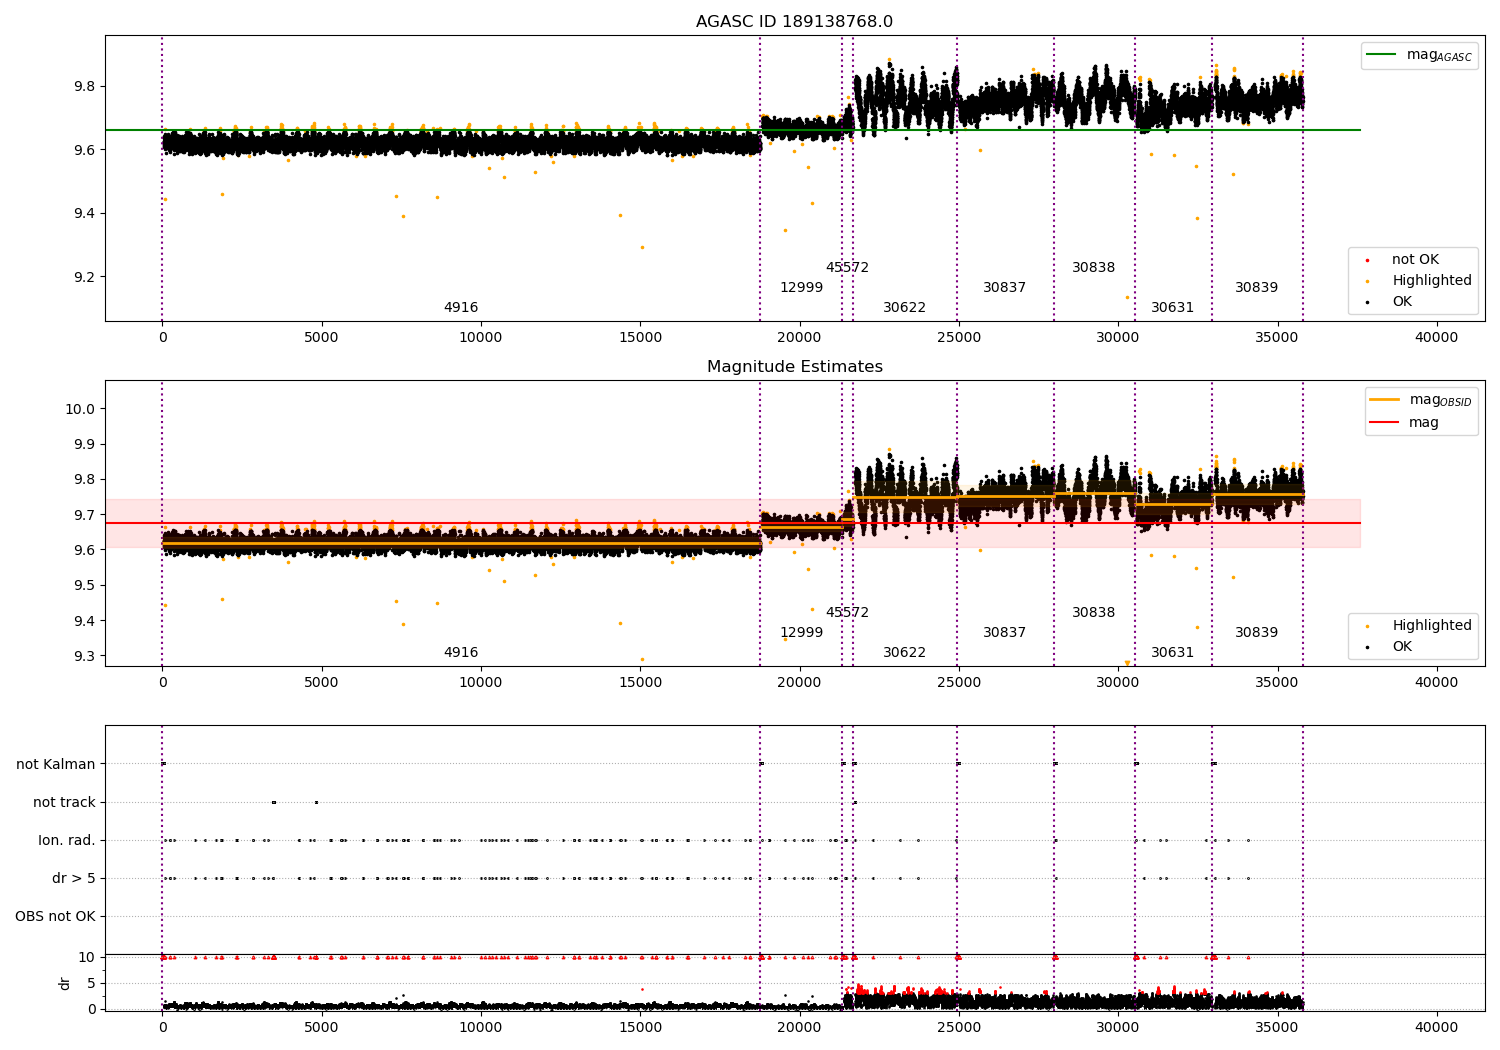Click obsid label 45572 in AGASC ID plot
Screen dimensions: 1500x1050
(x=847, y=268)
